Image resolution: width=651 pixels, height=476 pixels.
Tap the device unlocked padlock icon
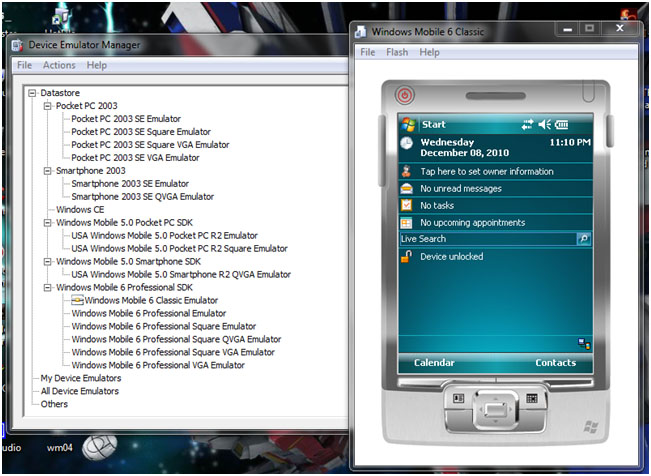point(406,256)
